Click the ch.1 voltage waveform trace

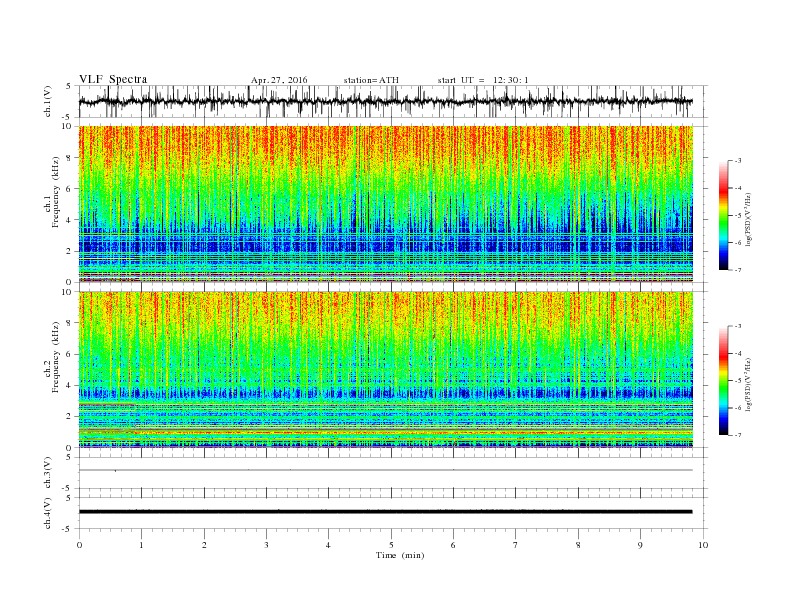point(385,101)
